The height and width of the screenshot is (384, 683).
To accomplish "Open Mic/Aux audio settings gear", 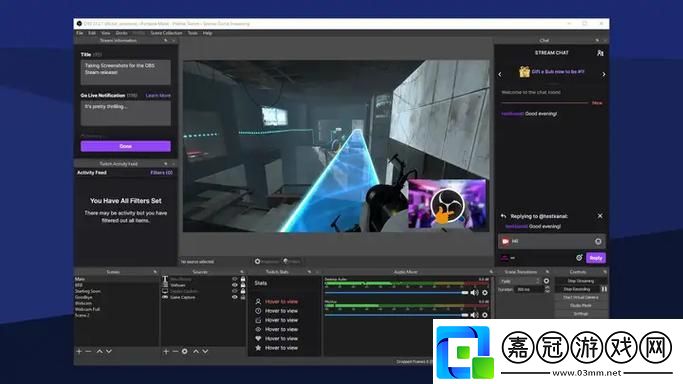I will 485,315.
